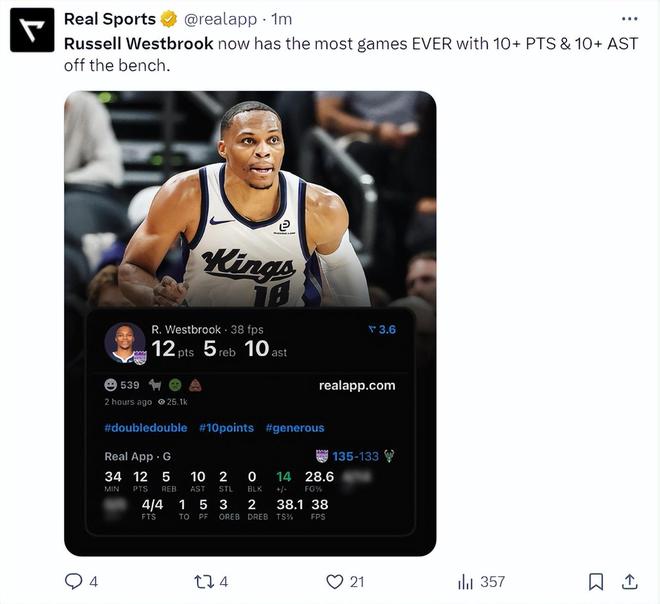Viewport: 660px width, 604px height.
Task: Bookmark this post
Action: tap(596, 581)
